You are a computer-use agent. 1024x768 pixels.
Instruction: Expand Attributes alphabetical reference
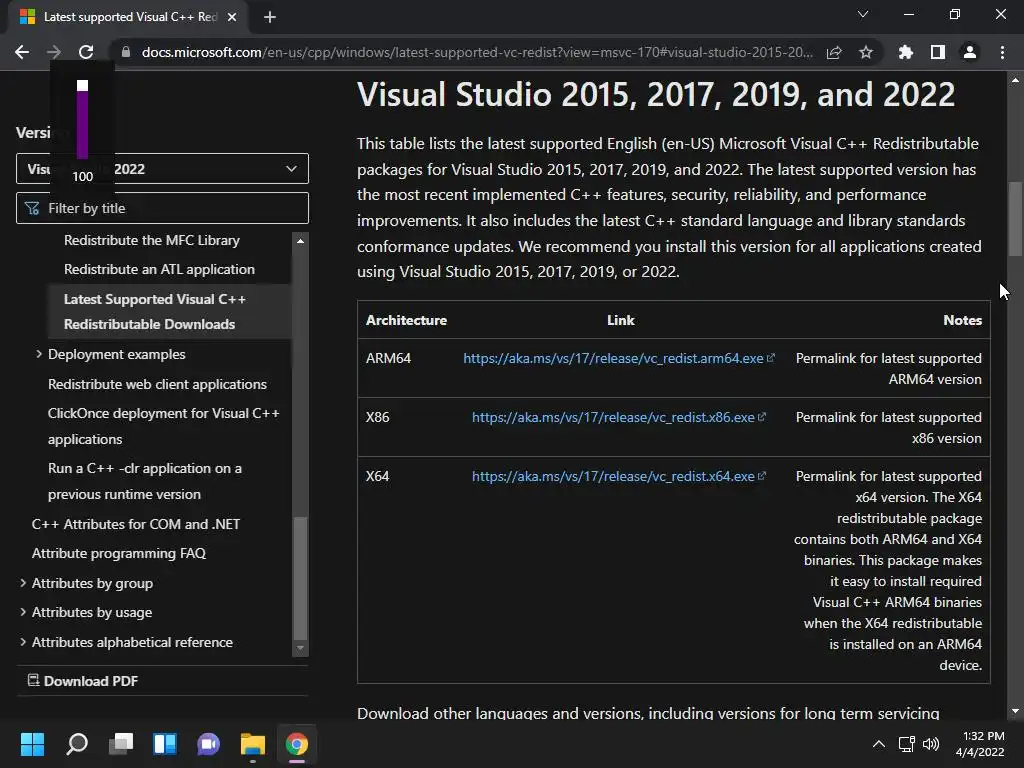tap(23, 642)
